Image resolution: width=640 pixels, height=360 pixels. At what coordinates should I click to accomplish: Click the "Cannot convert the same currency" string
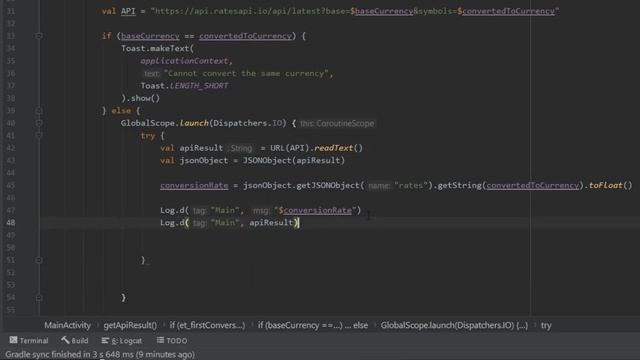click(246, 73)
